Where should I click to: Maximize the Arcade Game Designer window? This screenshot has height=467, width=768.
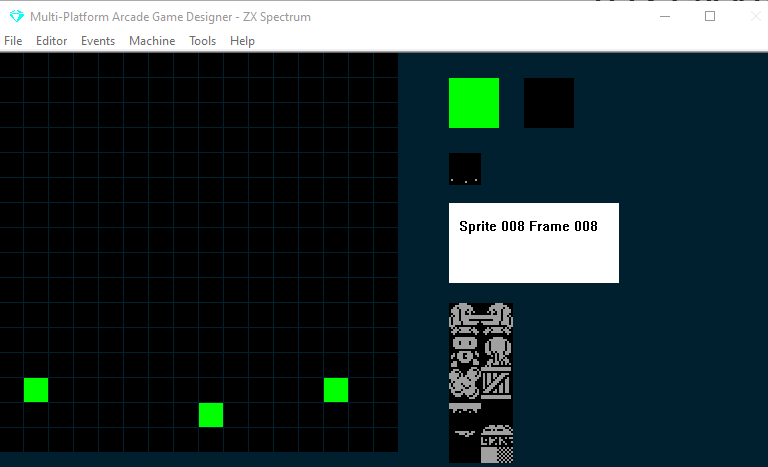[x=710, y=17]
